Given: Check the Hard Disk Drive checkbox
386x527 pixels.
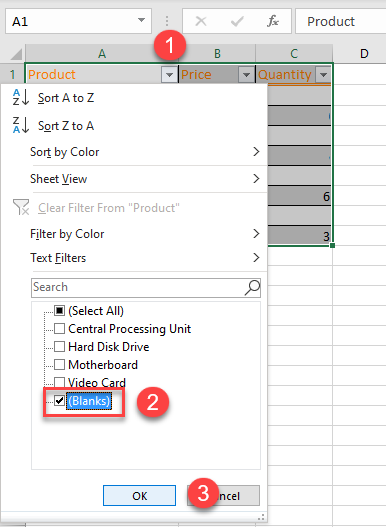Looking at the screenshot, I should (x=59, y=347).
